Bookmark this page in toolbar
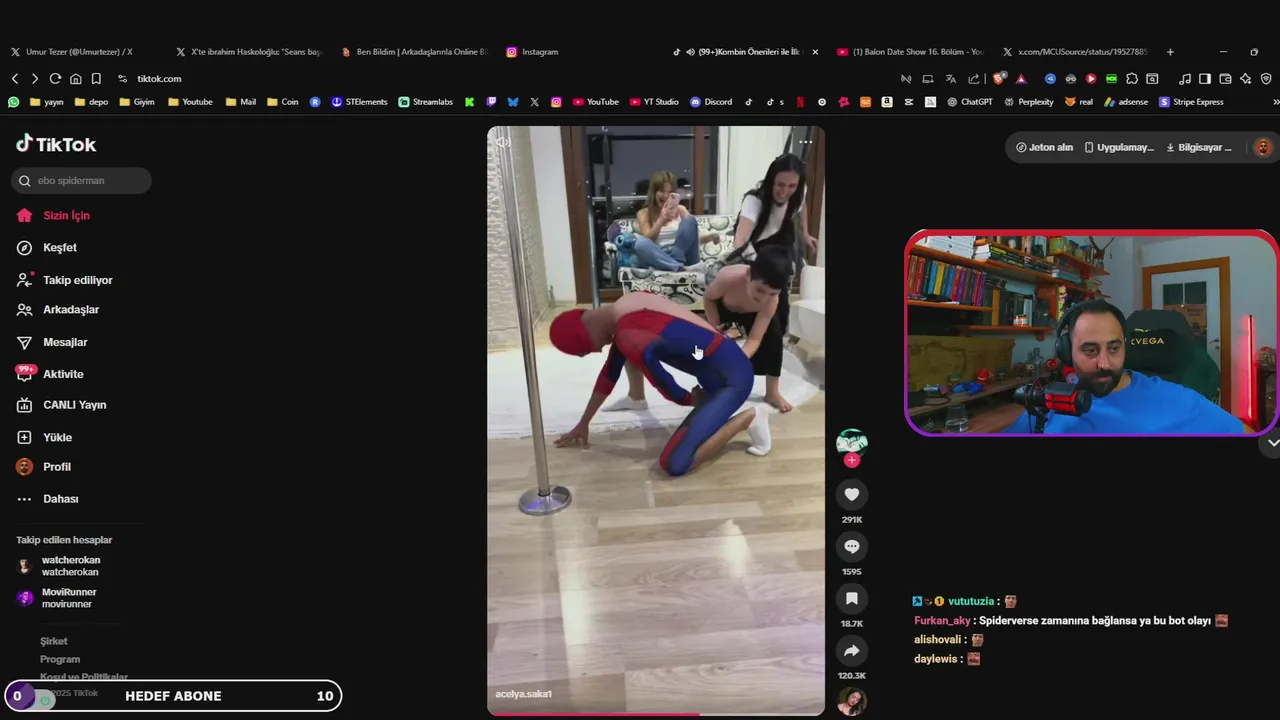The height and width of the screenshot is (720, 1280). [96, 78]
